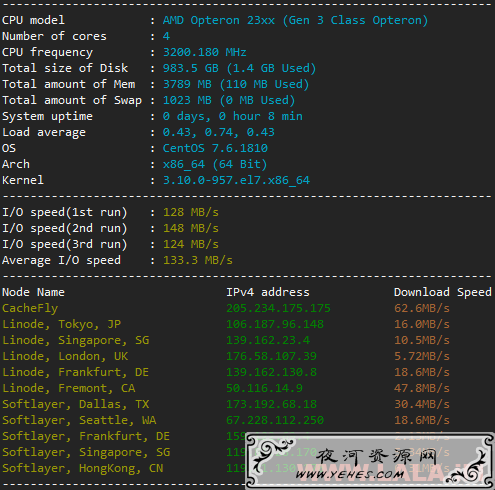
Task: Click London download speed 5.72MB/s
Action: click(422, 356)
